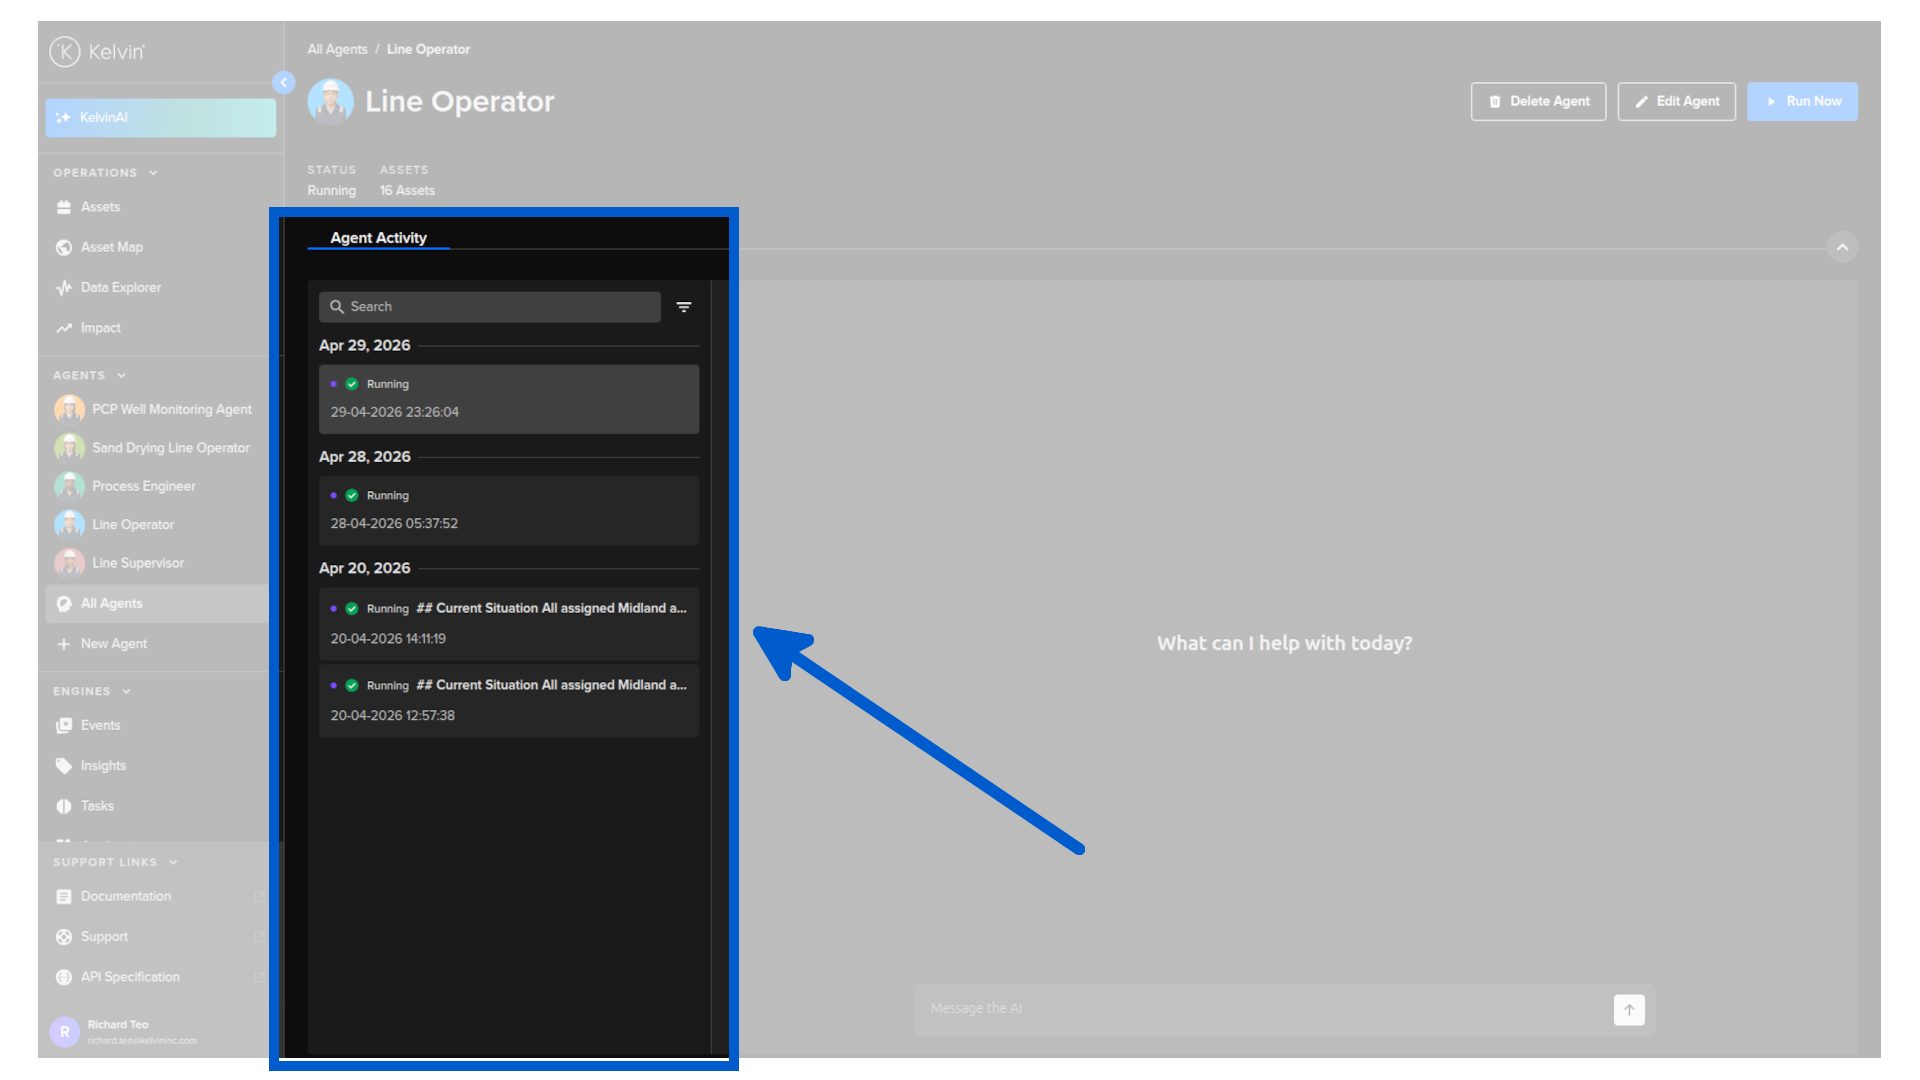Click the All Agents icon

pyautogui.click(x=64, y=603)
